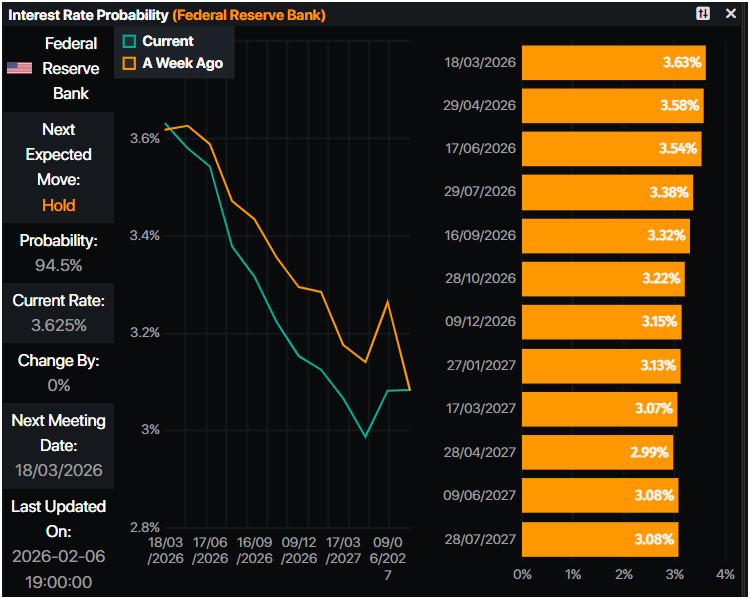This screenshot has width=750, height=599.
Task: Select the 29/04/2026 bar showing 3.58%
Action: [612, 106]
